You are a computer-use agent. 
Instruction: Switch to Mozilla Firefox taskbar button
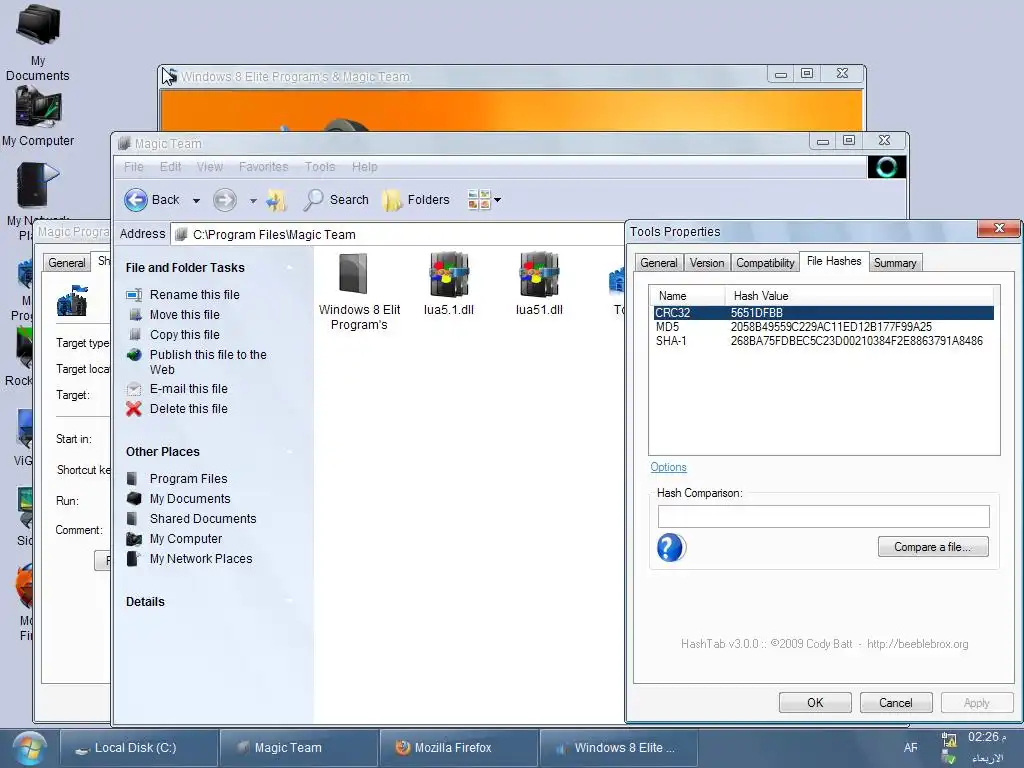tap(459, 748)
